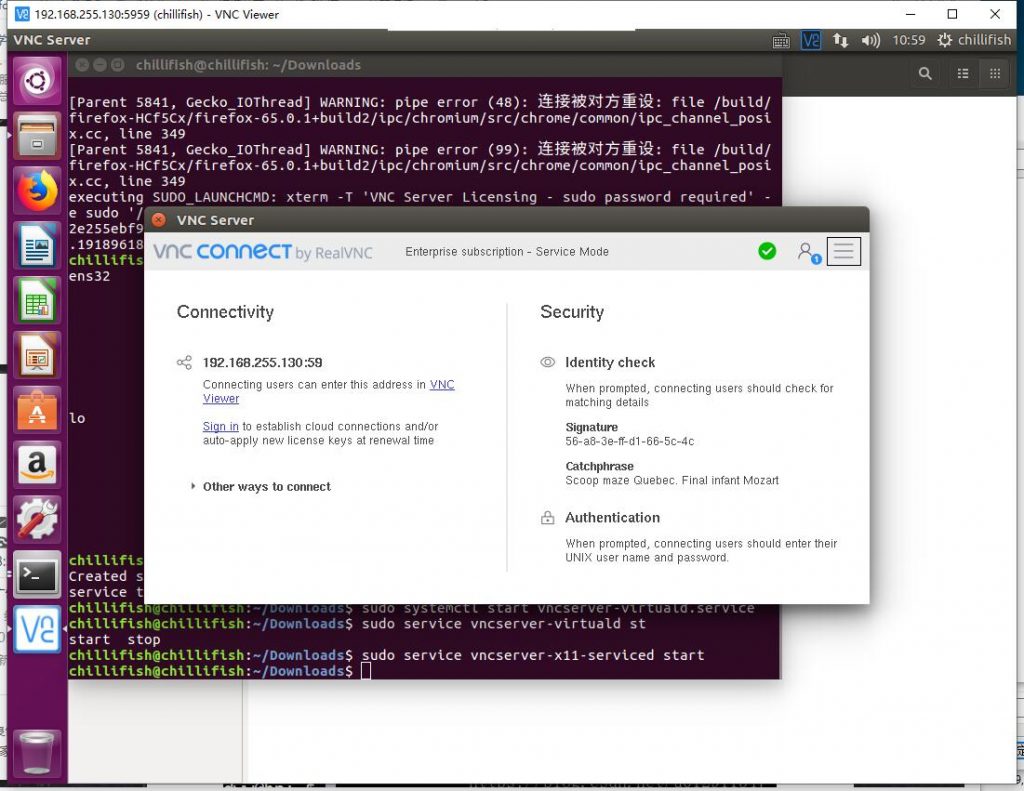
Task: Close the VNC Server dialog
Action: [159, 220]
